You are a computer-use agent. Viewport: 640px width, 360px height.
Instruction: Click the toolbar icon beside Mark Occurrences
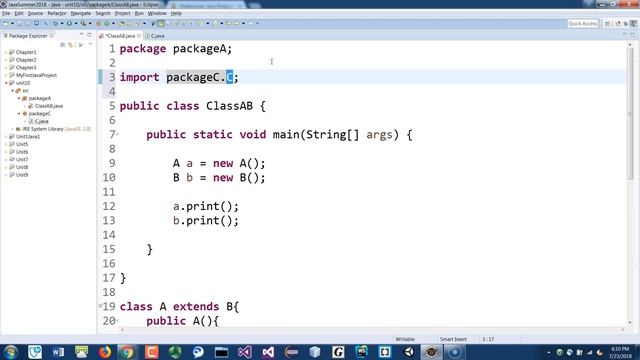[153, 23]
